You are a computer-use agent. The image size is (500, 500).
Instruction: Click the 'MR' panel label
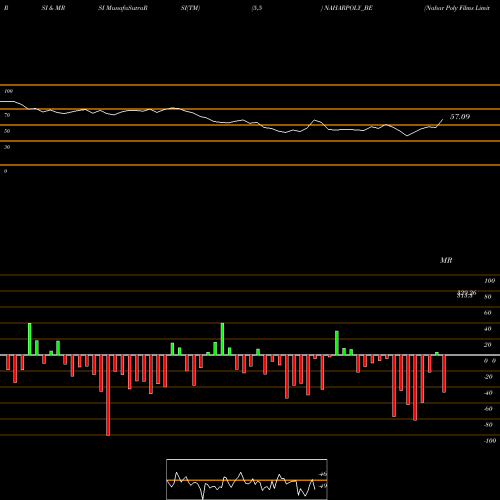pyautogui.click(x=446, y=260)
